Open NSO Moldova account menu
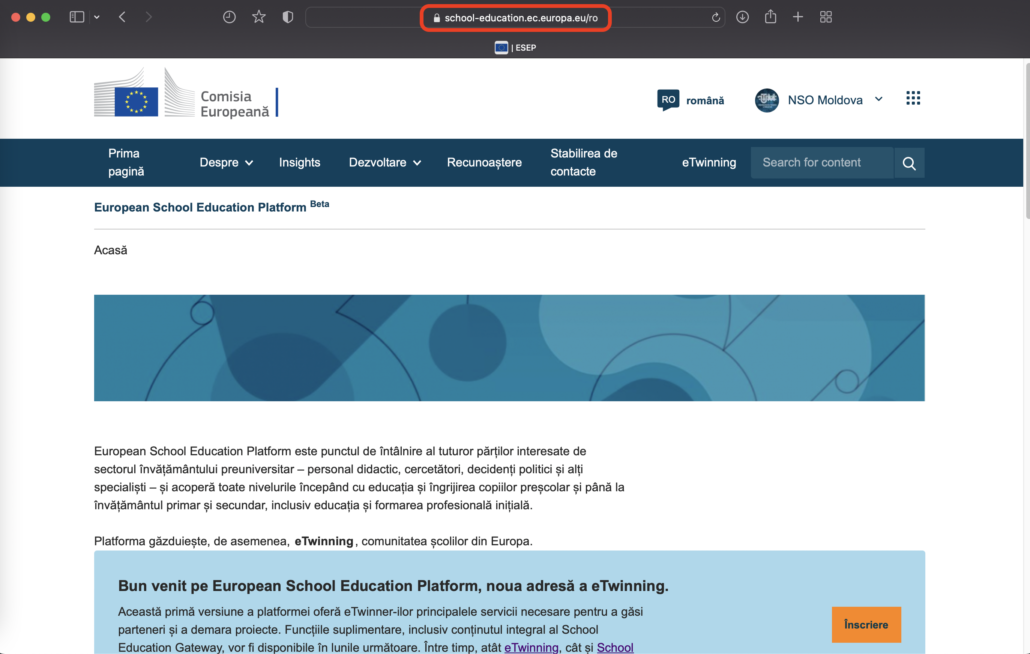Image resolution: width=1030 pixels, height=654 pixels. 824,100
